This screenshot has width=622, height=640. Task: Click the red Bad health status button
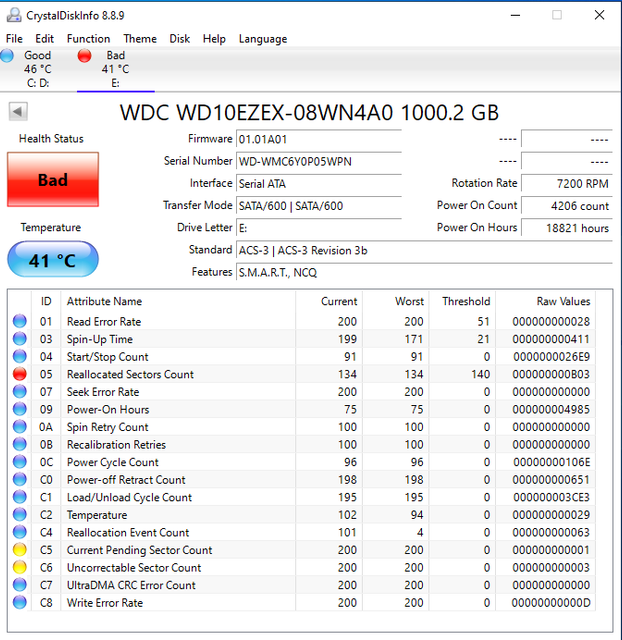pos(53,180)
